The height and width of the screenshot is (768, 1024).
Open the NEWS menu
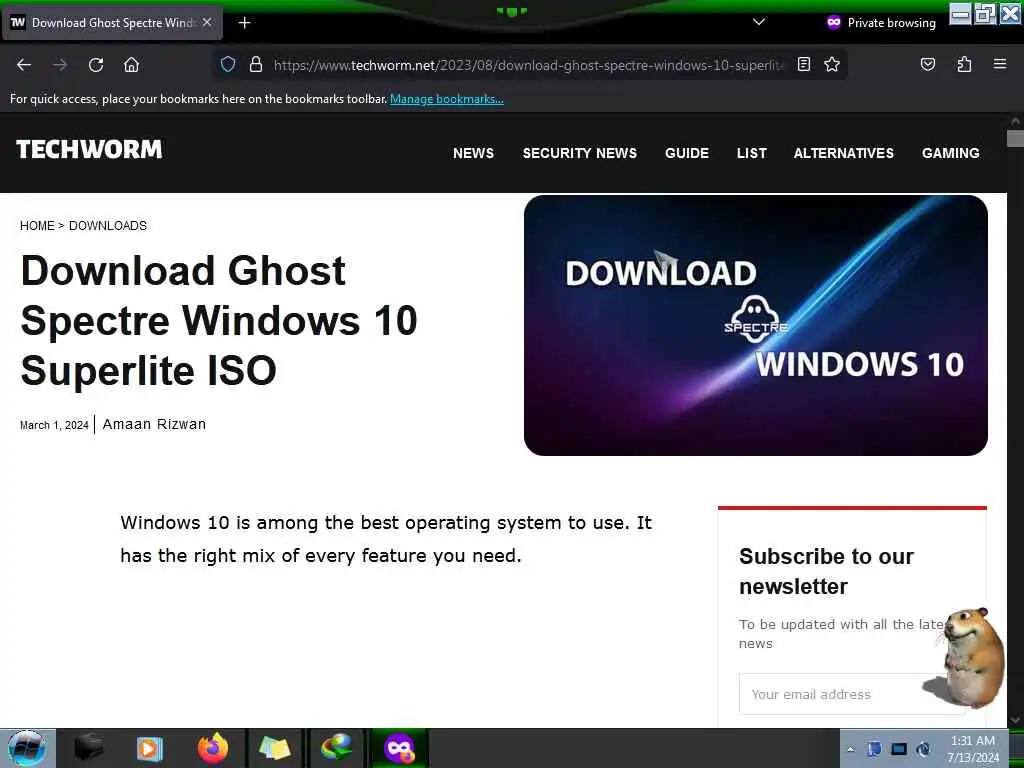tap(473, 153)
